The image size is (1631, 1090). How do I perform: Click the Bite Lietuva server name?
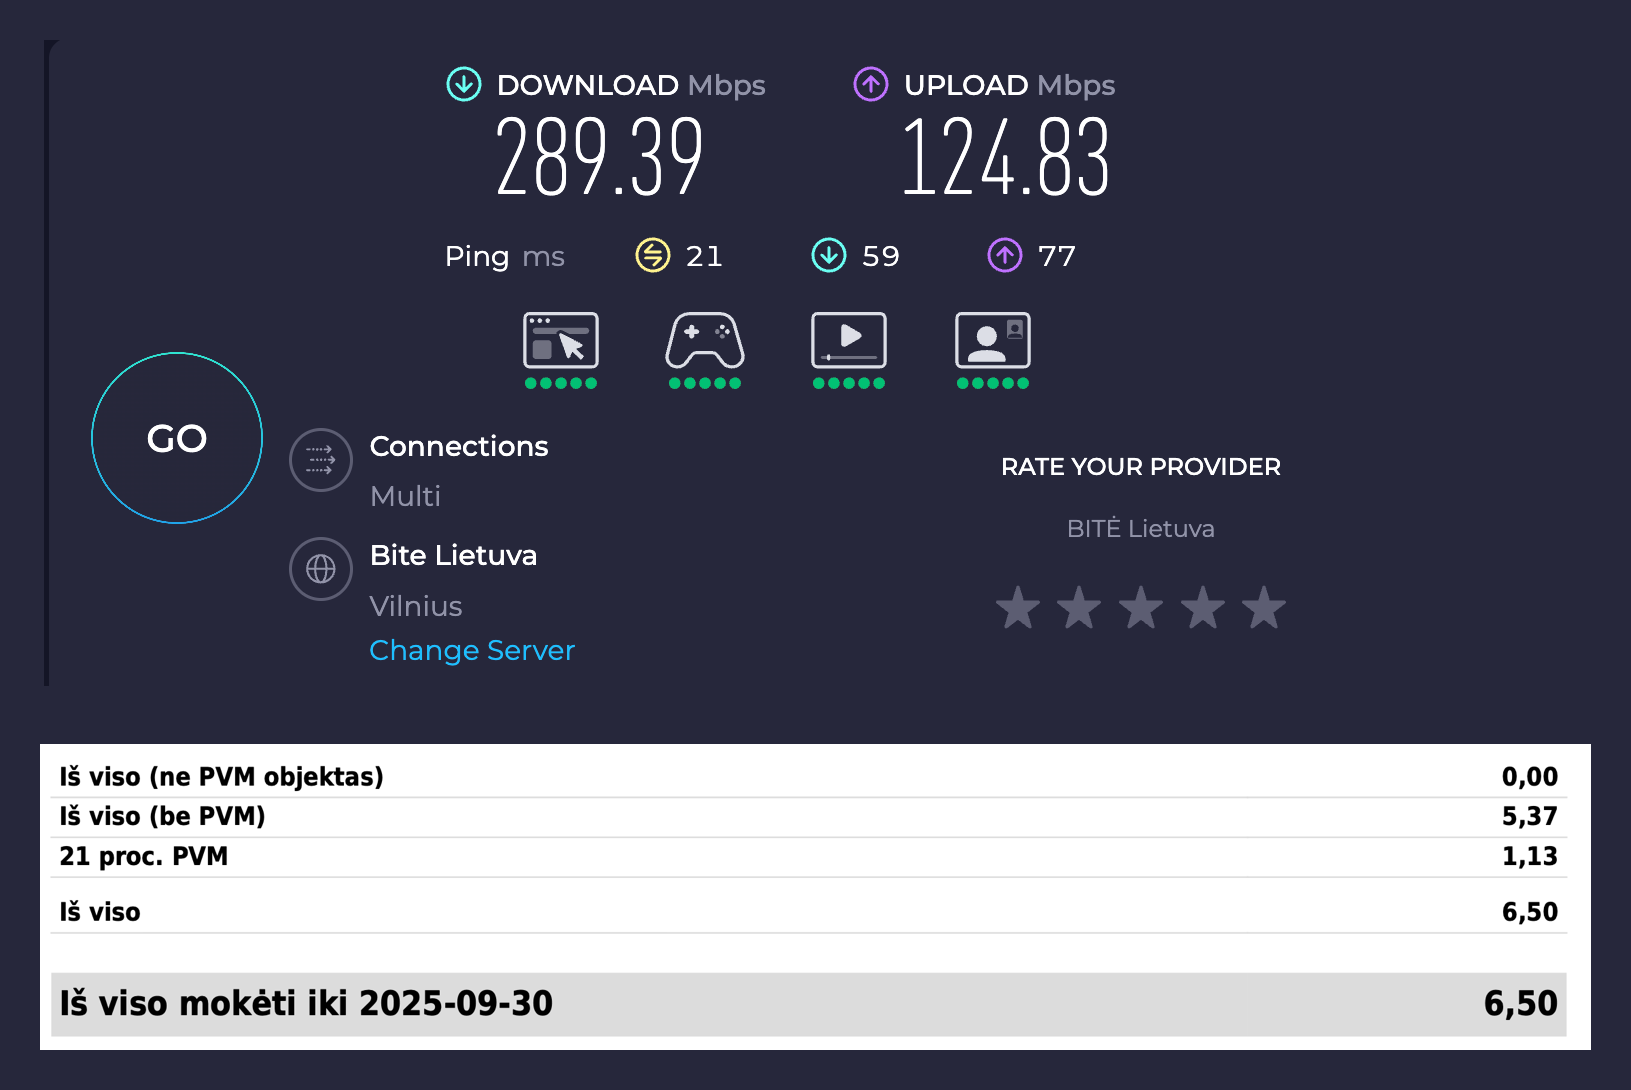click(453, 555)
